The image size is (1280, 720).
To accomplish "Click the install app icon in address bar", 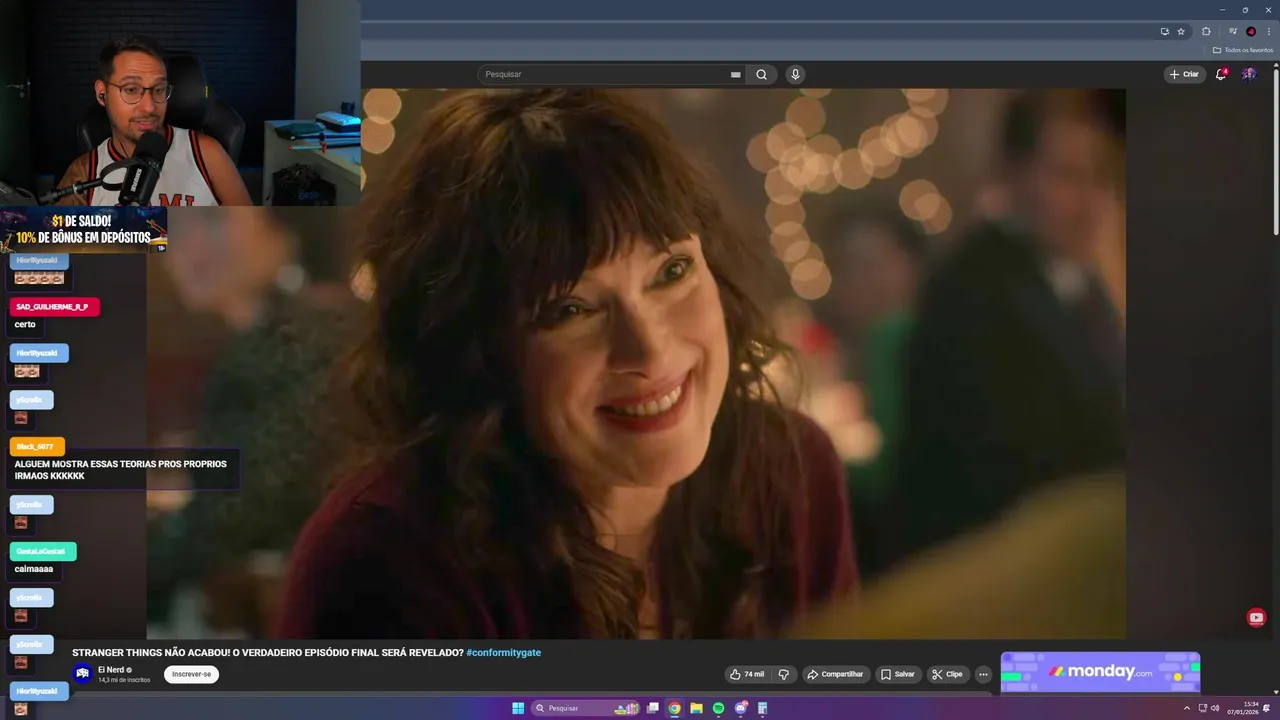I will [1164, 31].
